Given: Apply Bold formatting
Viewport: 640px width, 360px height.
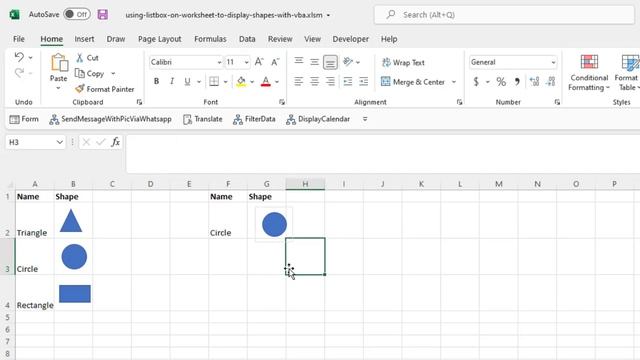Looking at the screenshot, I should pos(156,81).
